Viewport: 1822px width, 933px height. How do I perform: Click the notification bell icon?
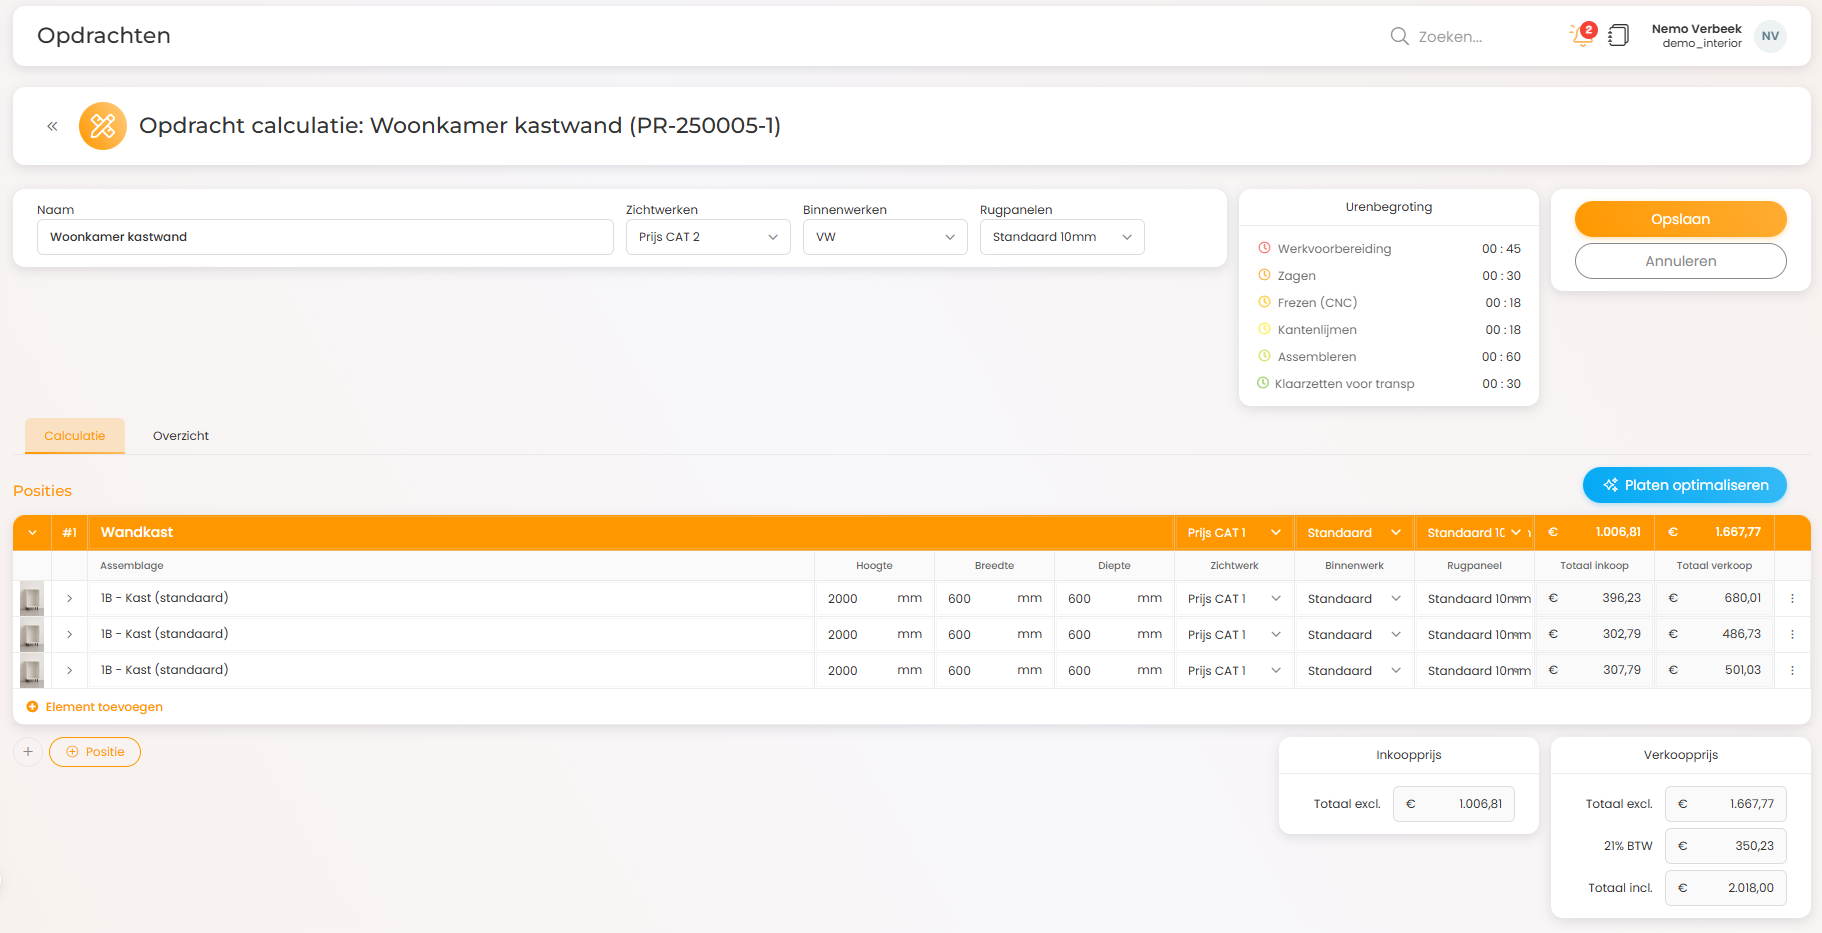pos(1582,36)
